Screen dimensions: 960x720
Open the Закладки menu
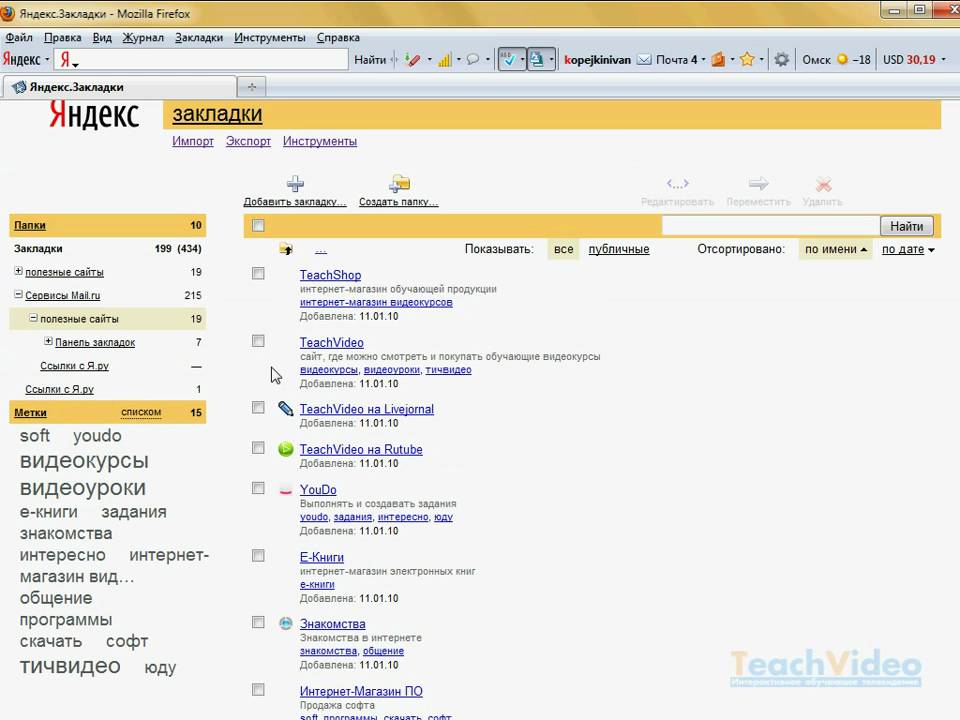[199, 37]
